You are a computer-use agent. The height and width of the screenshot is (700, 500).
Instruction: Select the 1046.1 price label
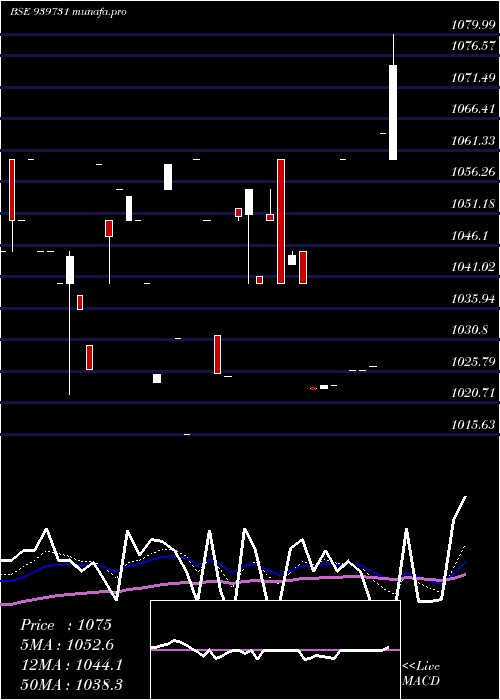point(469,236)
